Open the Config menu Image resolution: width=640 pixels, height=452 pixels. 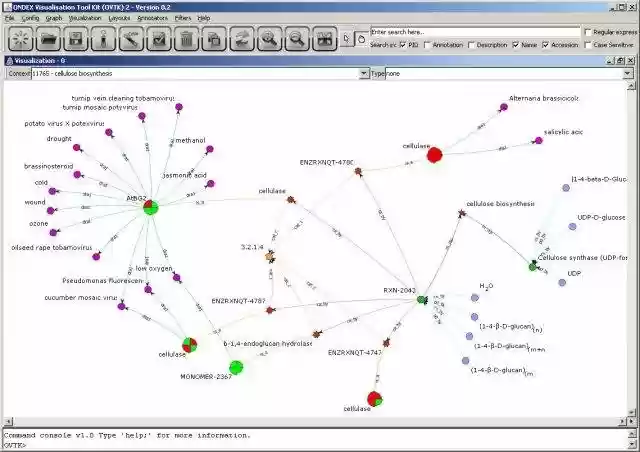click(30, 18)
